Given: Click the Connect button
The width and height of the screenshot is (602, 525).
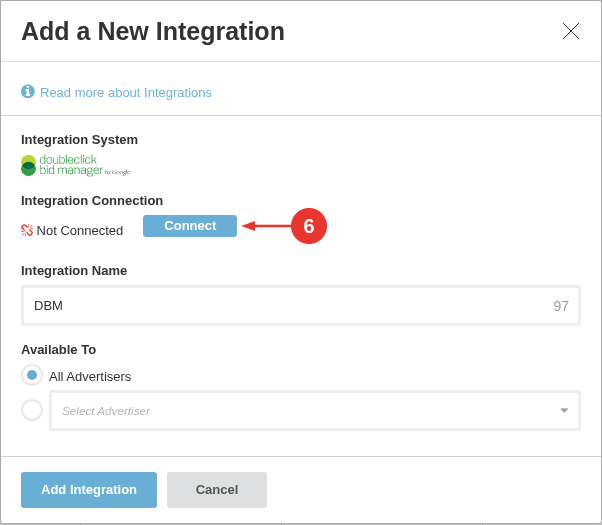Looking at the screenshot, I should click(x=190, y=226).
